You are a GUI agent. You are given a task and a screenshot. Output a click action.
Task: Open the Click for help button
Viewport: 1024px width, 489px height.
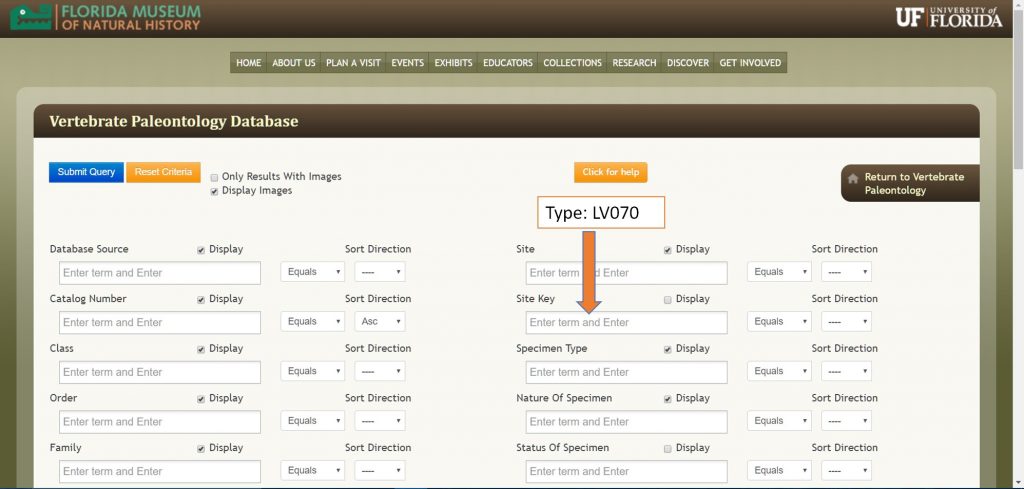point(610,172)
